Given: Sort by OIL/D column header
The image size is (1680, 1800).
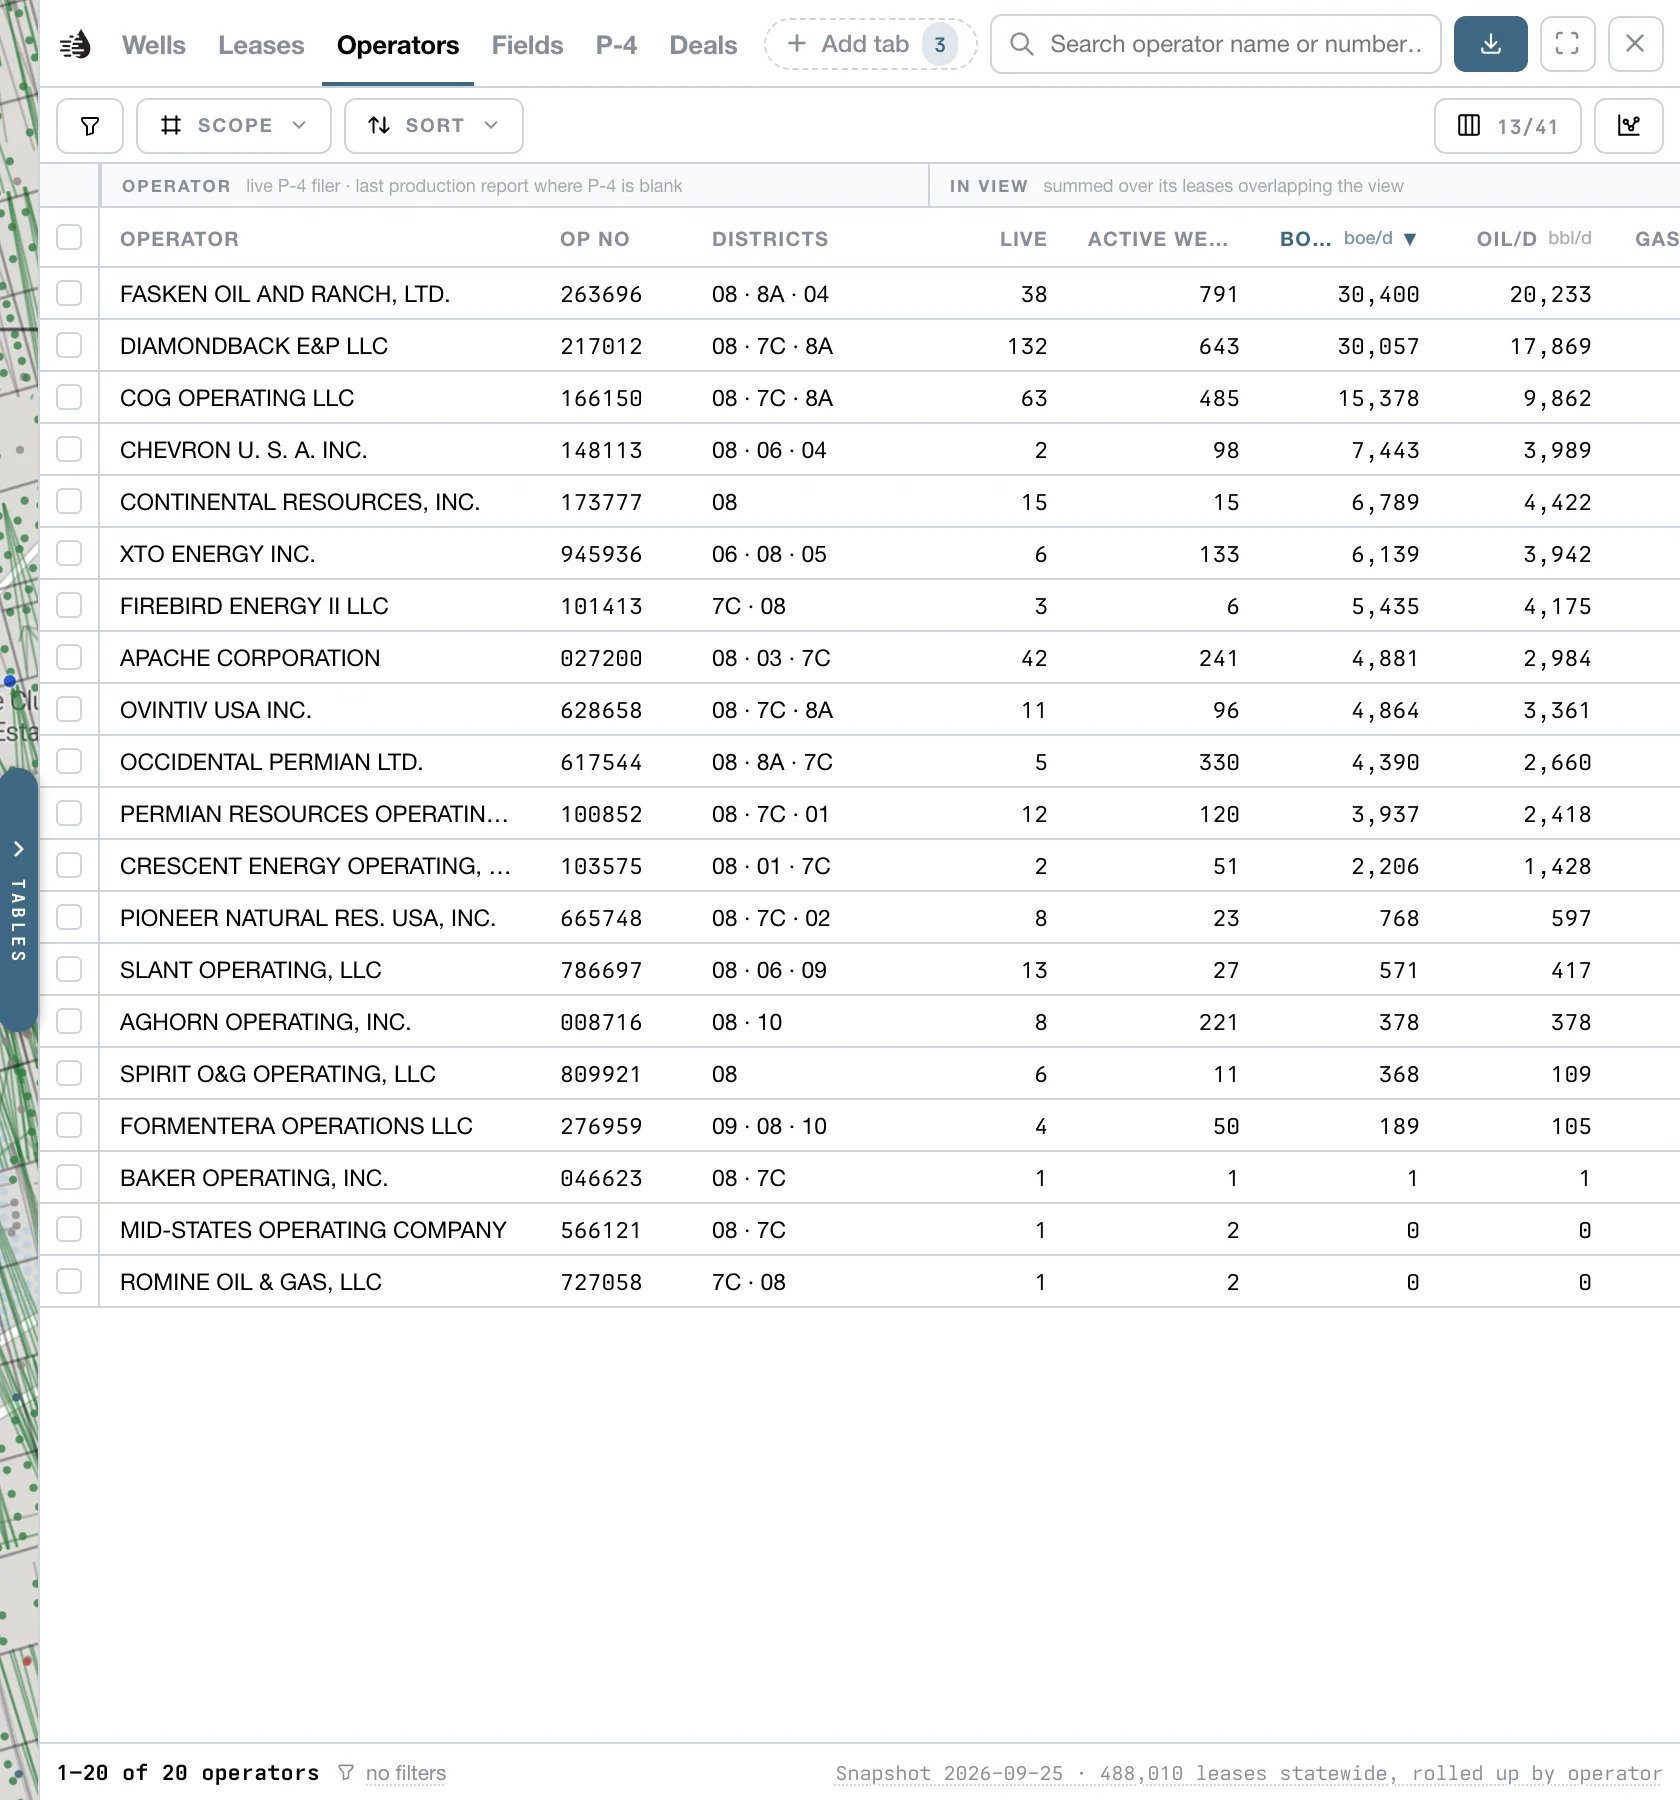Looking at the screenshot, I should [1534, 239].
